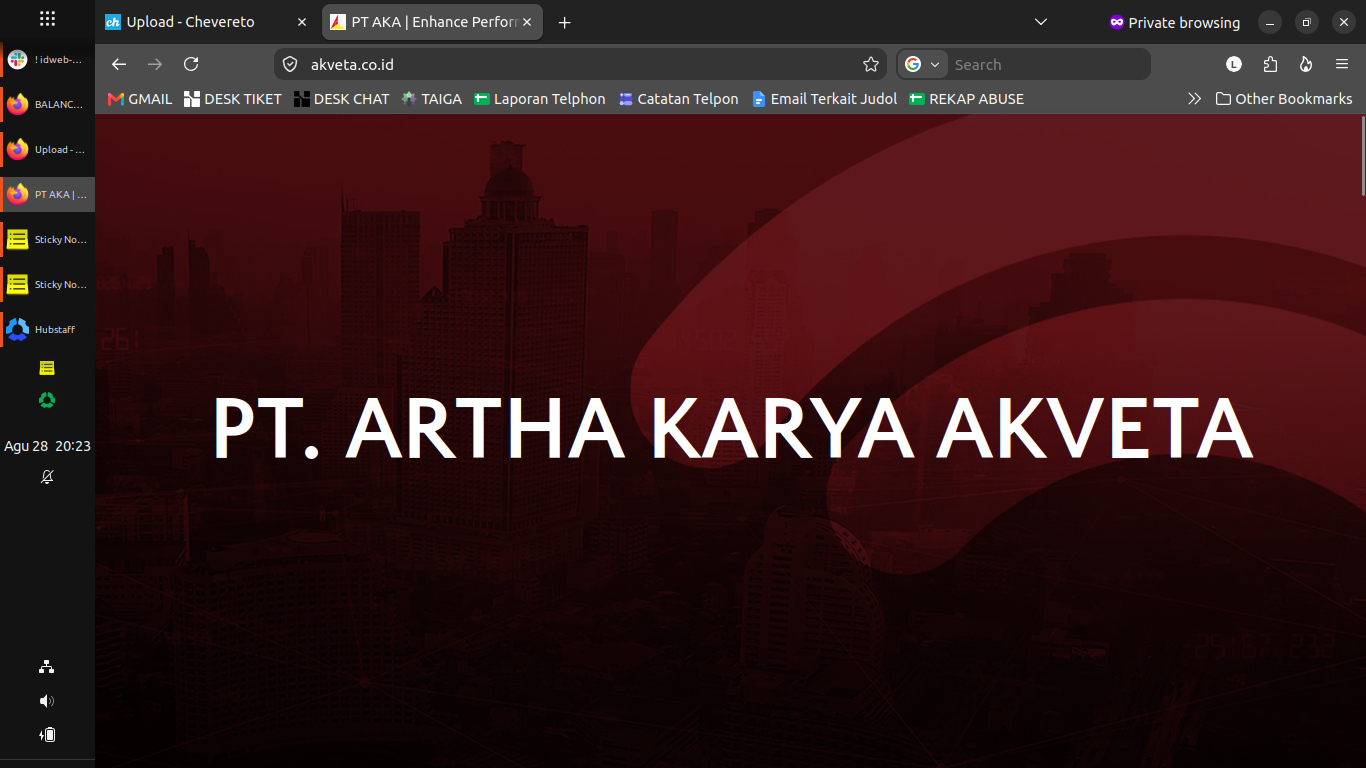Expand the list all tabs chevron
1366x768 pixels.
(x=1041, y=22)
